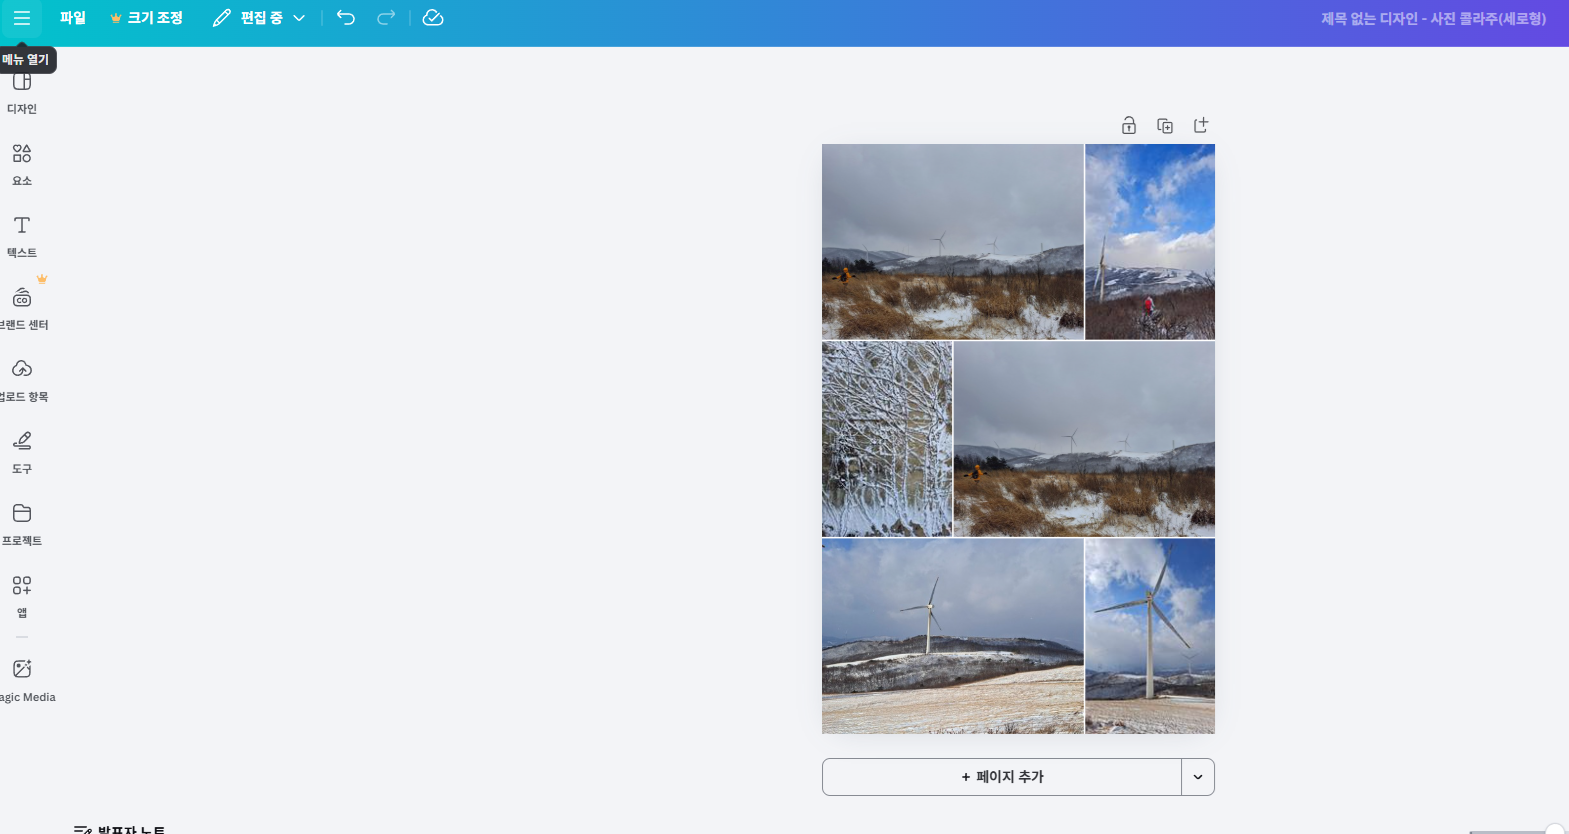Open the 앱 apps panel
This screenshot has height=834, width=1569.
click(22, 597)
